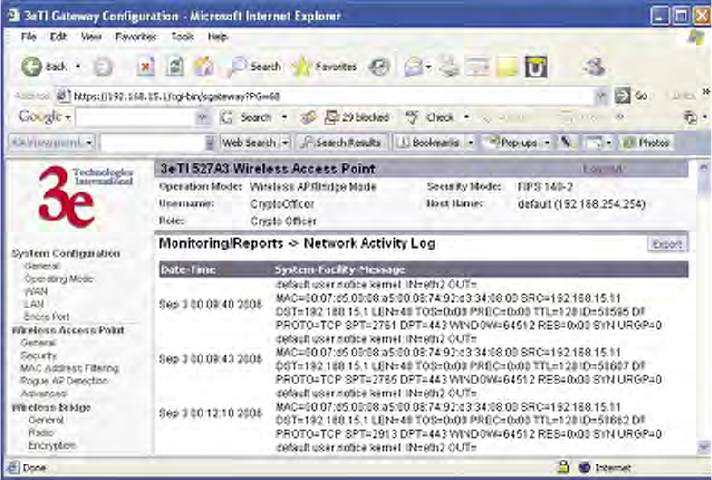This screenshot has height=480, width=712.
Task: Open the Pop-ups dropdown arrow
Action: click(x=547, y=143)
